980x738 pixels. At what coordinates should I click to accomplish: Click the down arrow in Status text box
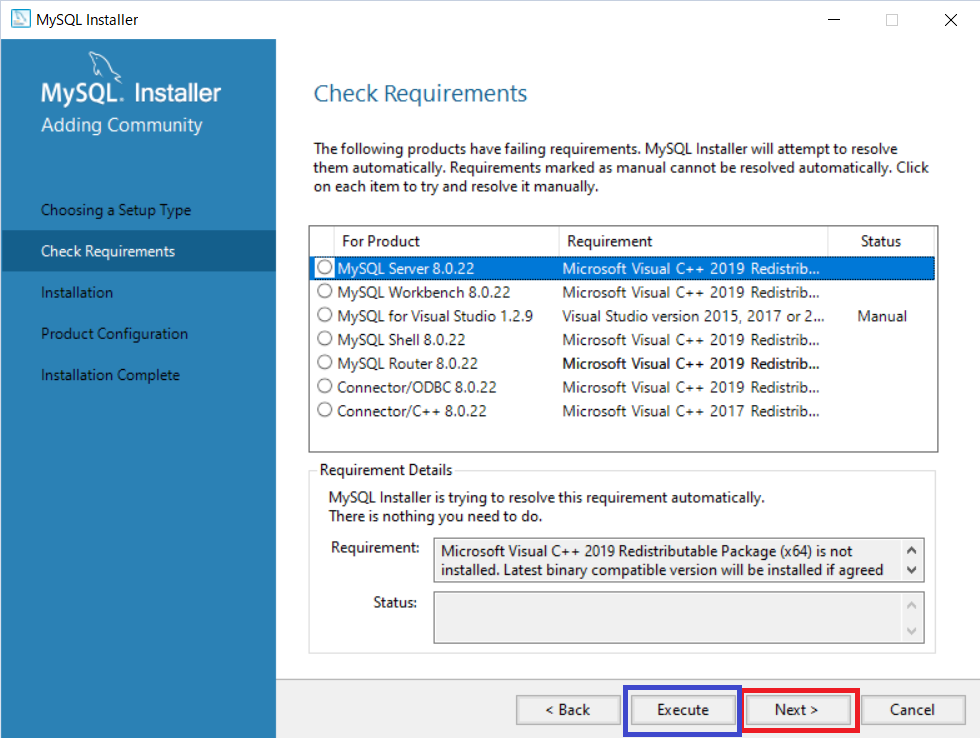(911, 631)
